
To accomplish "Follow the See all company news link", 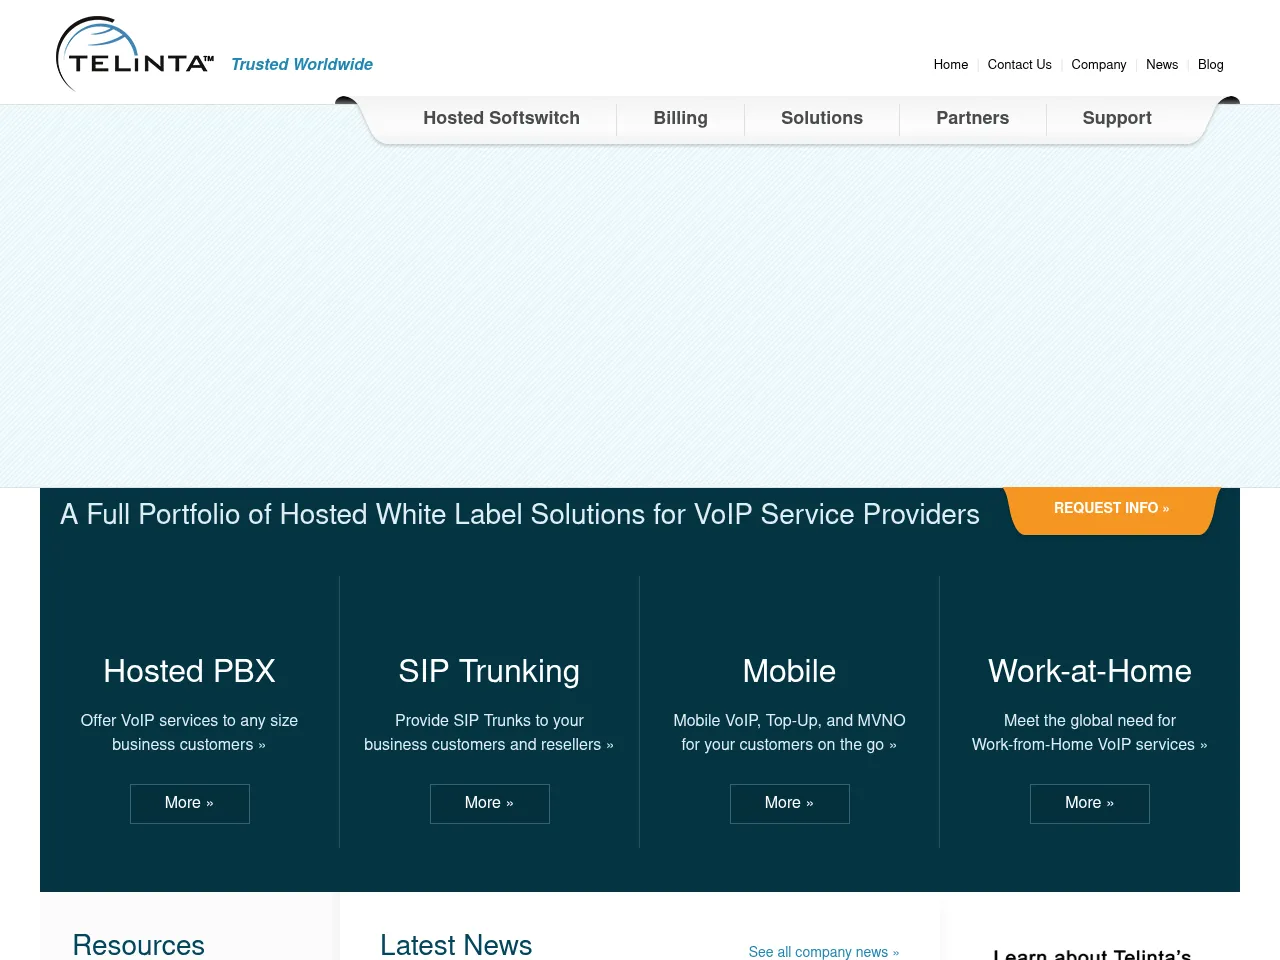I will pos(823,952).
